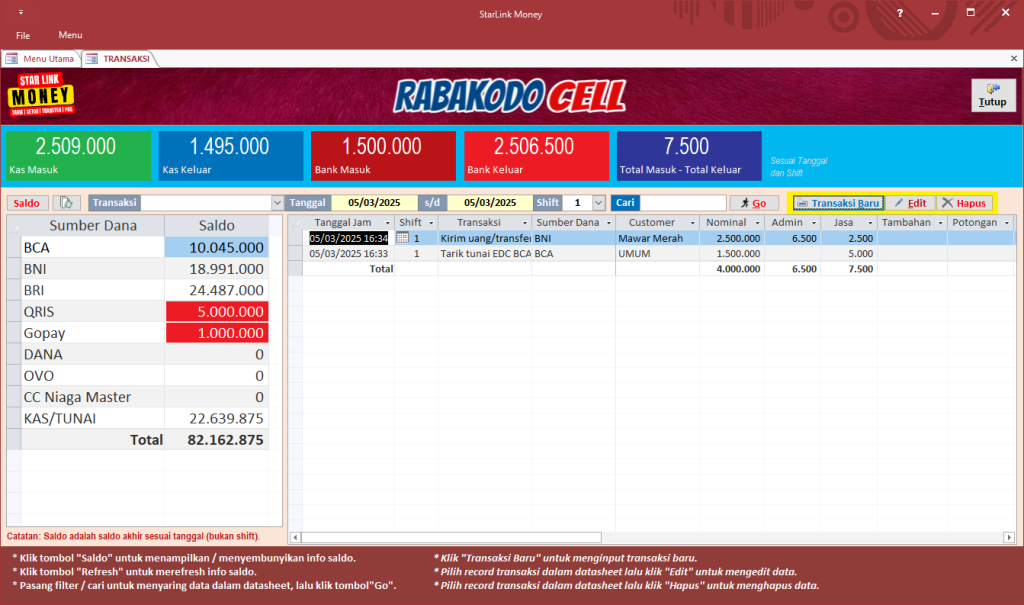Click the scroll left arrow of datasheet
This screenshot has height=605, width=1024.
click(x=295, y=537)
